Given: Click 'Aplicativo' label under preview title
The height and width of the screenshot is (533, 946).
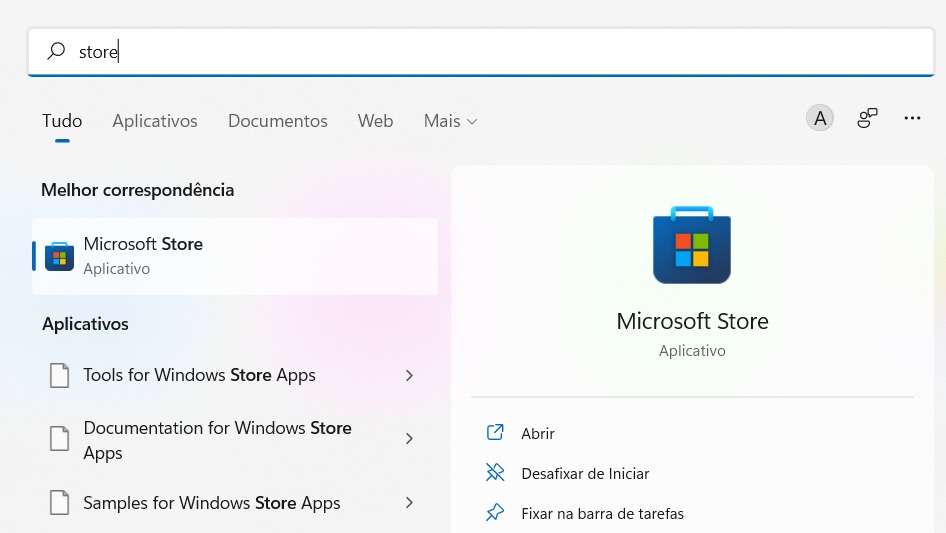Looking at the screenshot, I should click(x=692, y=351).
